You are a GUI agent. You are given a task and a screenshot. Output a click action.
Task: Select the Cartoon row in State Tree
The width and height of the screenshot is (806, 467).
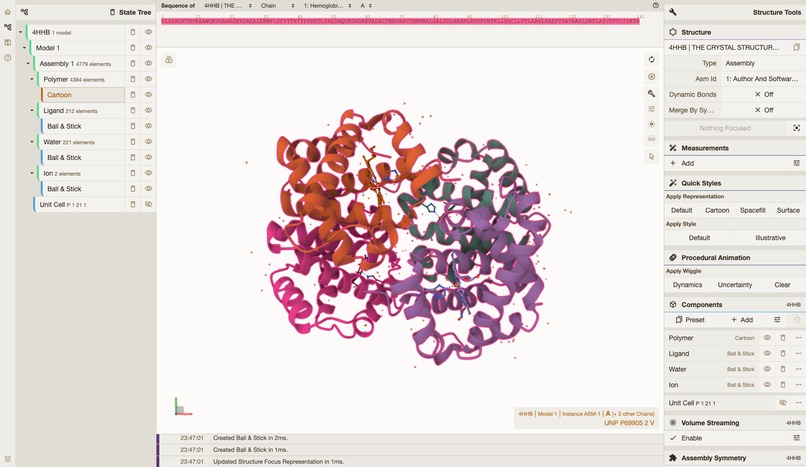[83, 95]
